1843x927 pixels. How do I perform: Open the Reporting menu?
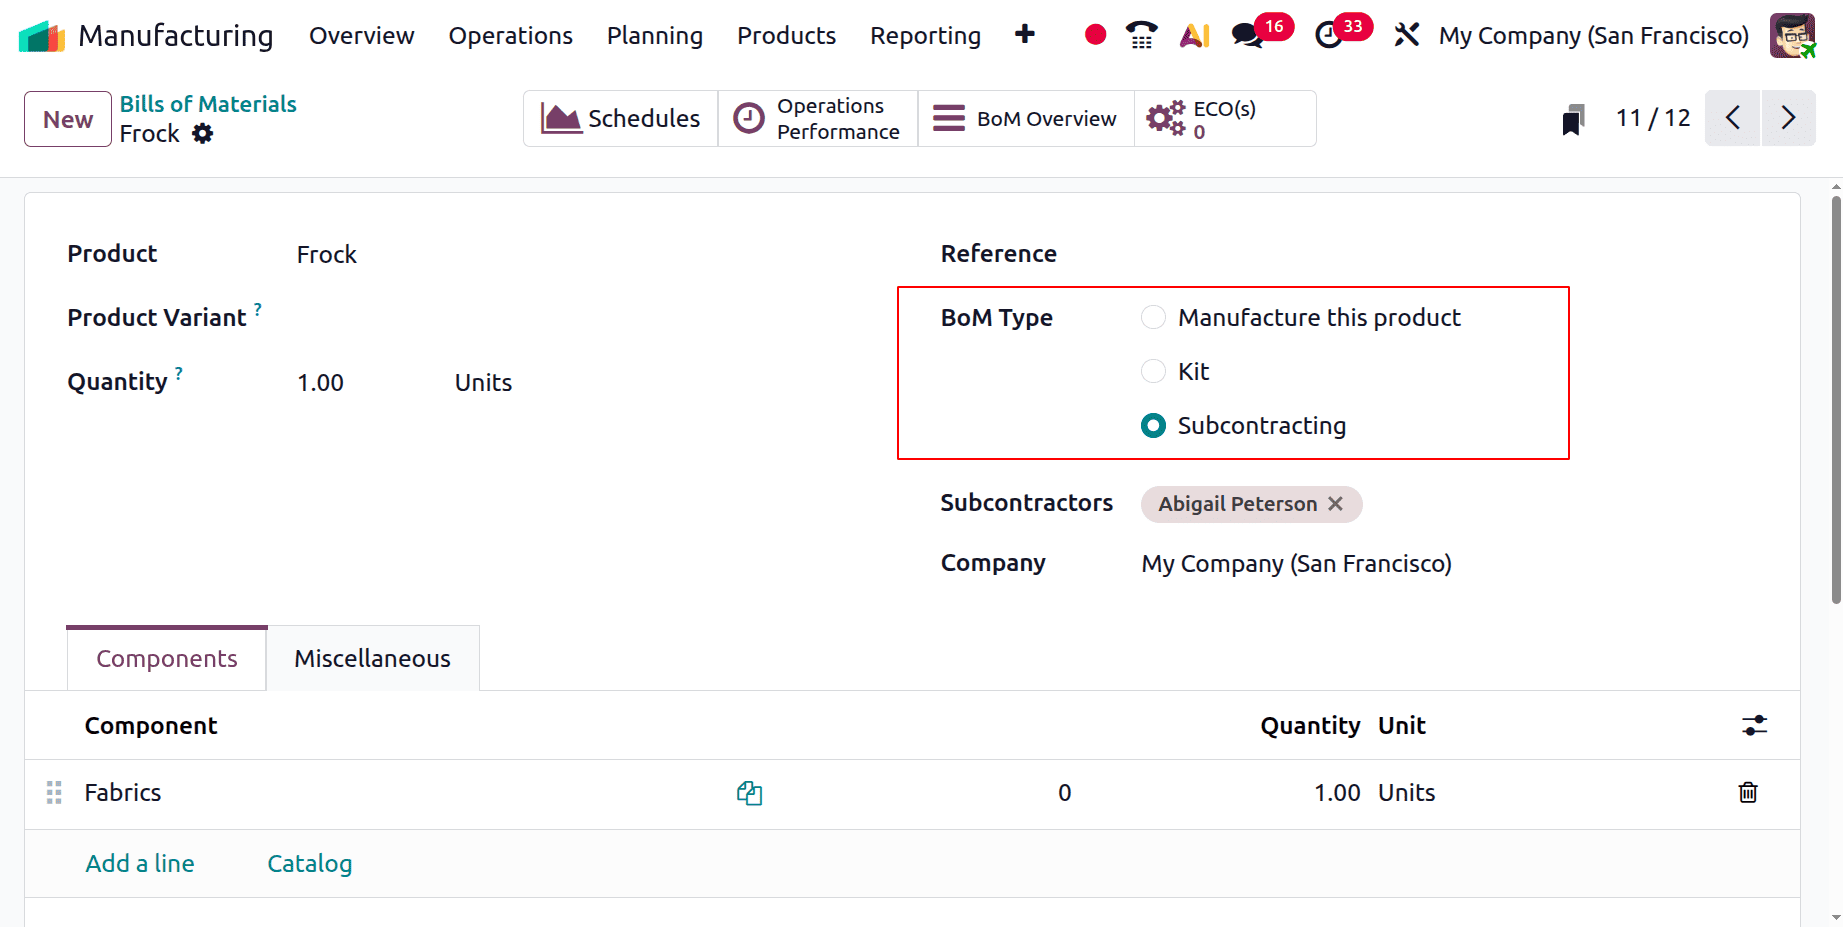point(925,36)
